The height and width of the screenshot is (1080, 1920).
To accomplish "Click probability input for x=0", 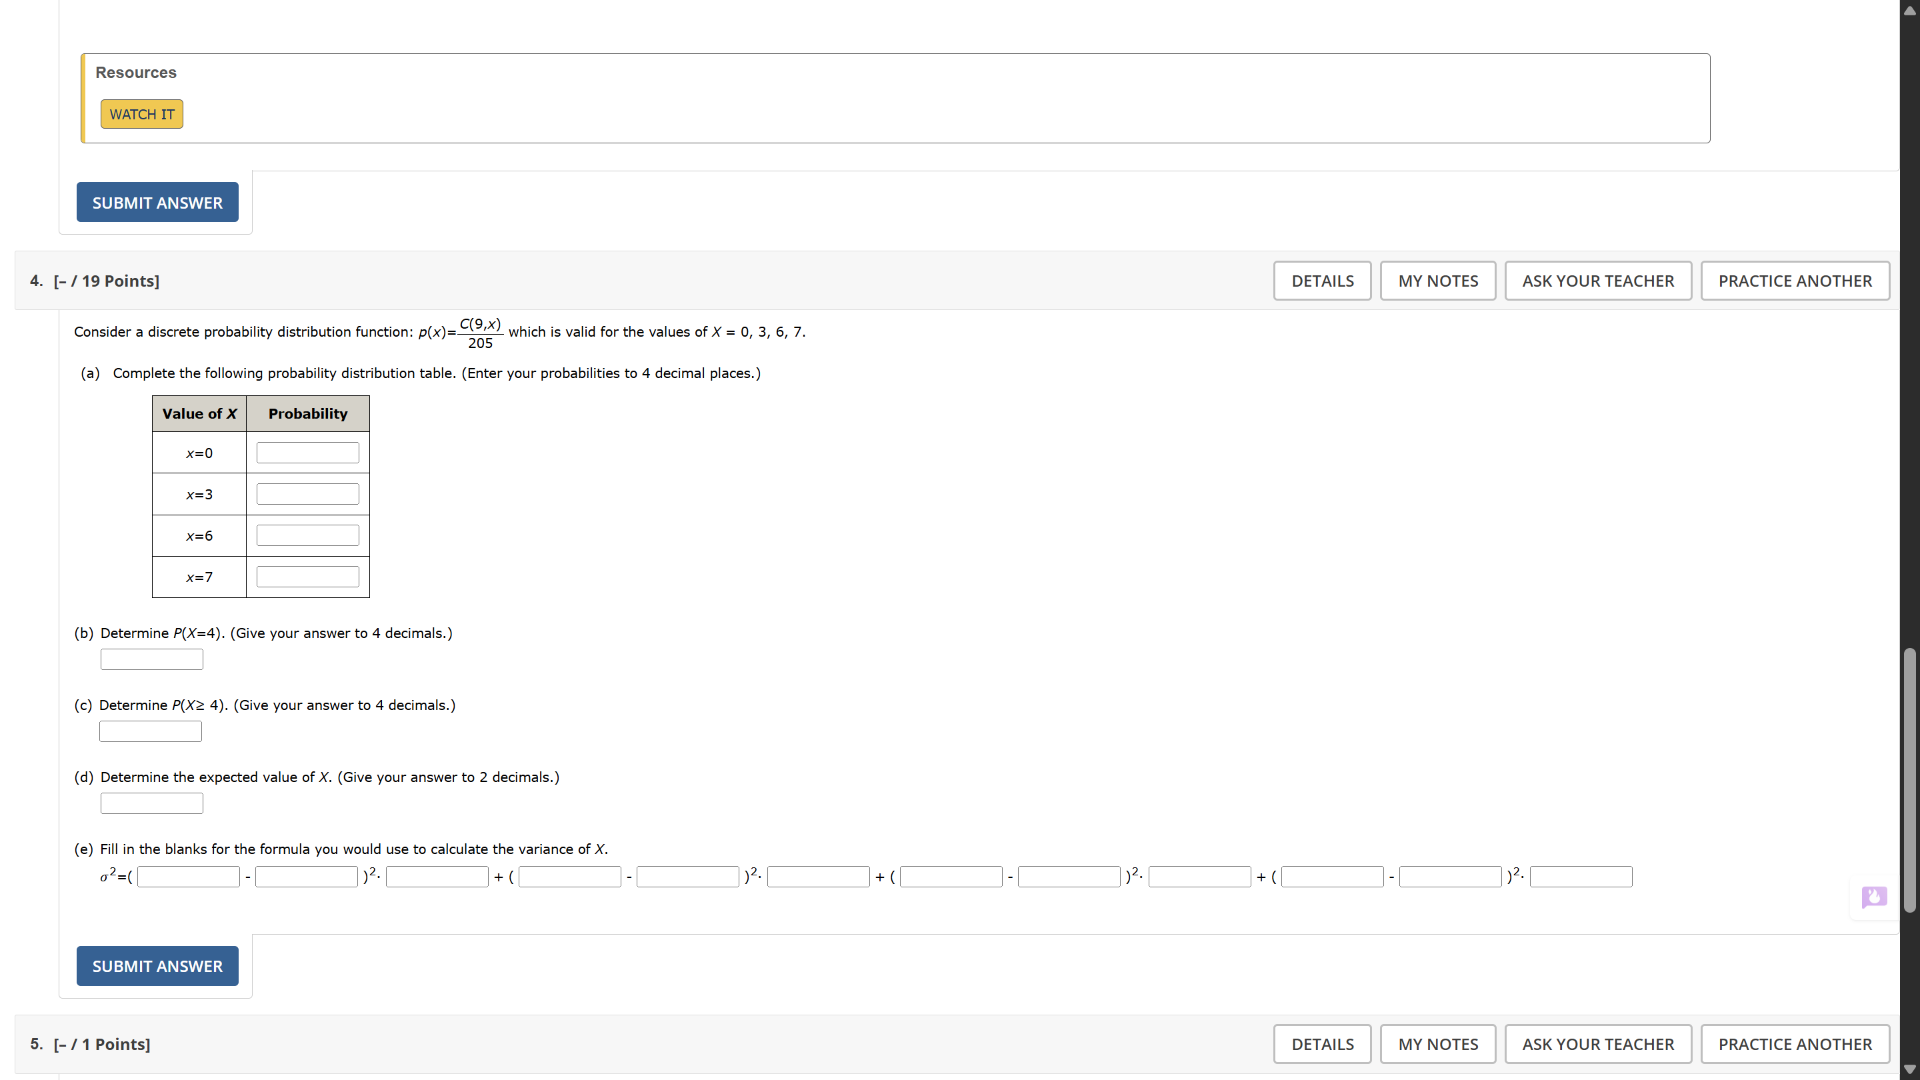I will 308,453.
